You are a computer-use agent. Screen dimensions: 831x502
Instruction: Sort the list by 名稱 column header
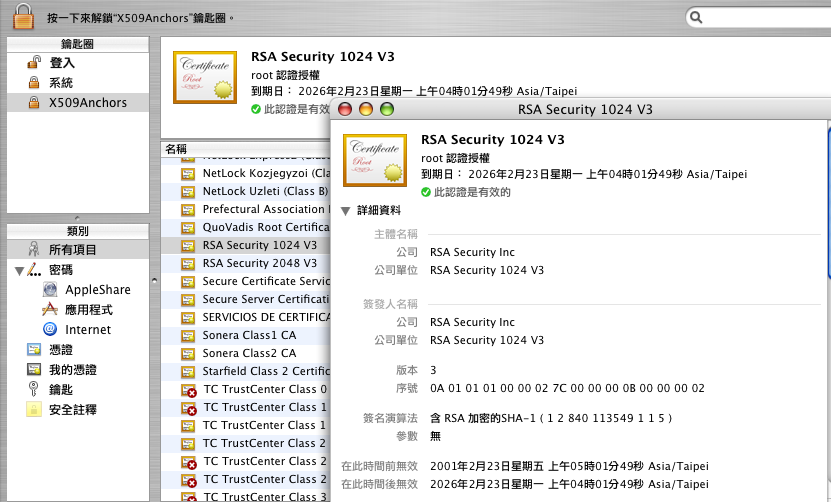point(246,149)
